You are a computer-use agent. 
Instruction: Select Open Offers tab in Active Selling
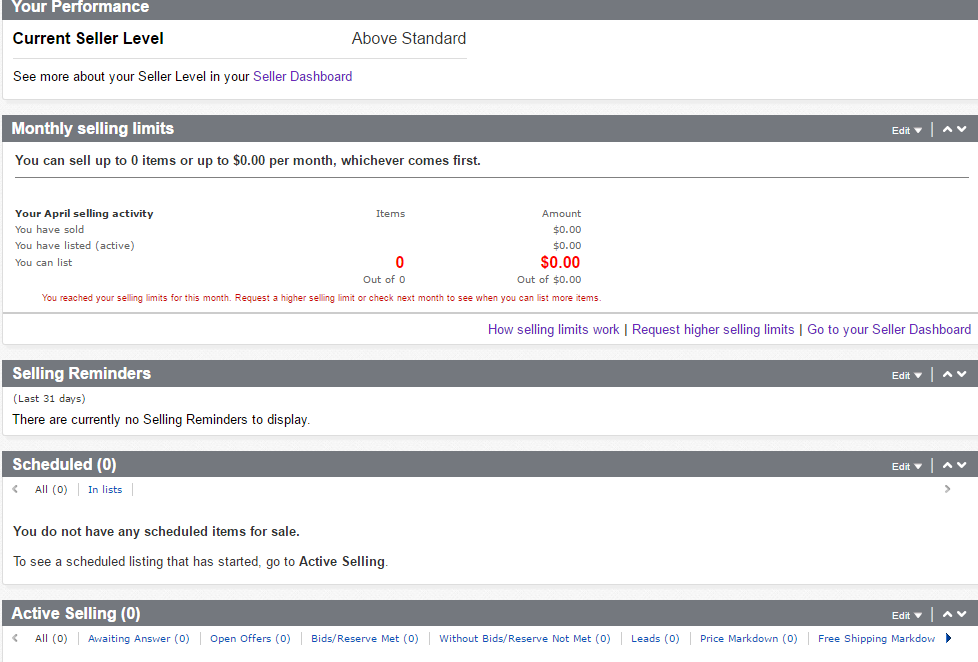(x=250, y=638)
